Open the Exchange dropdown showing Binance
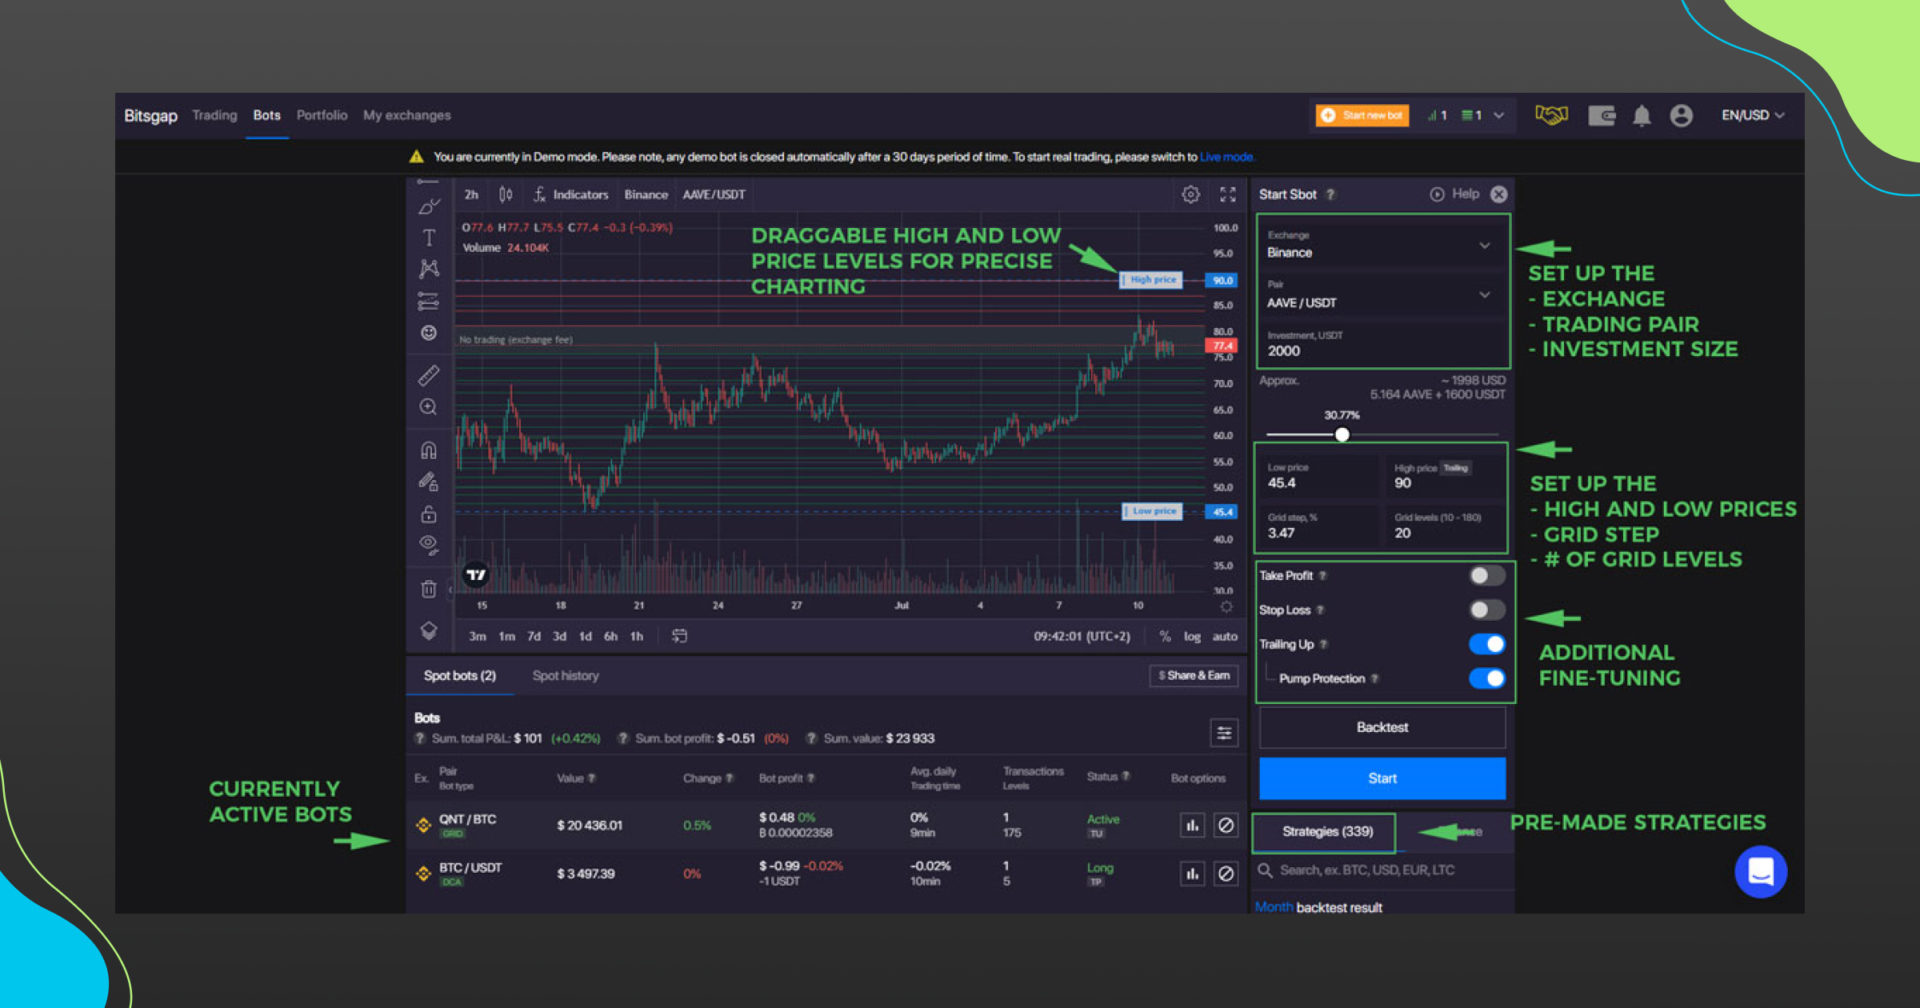1920x1008 pixels. click(1382, 247)
